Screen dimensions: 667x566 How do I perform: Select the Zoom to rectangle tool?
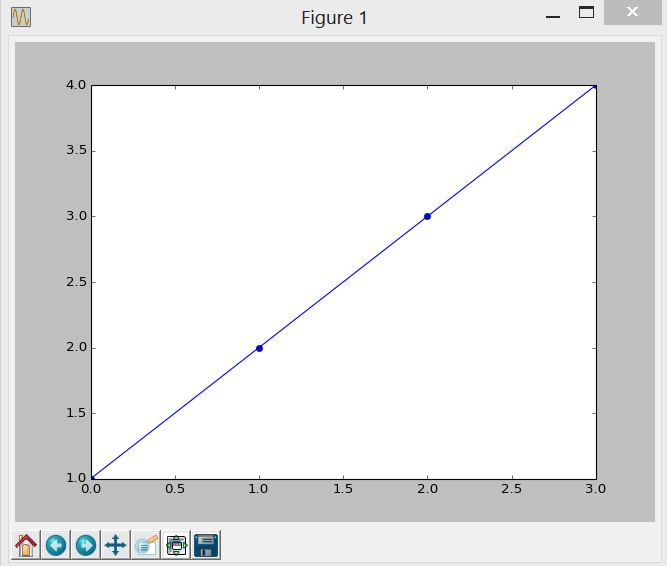(x=146, y=545)
